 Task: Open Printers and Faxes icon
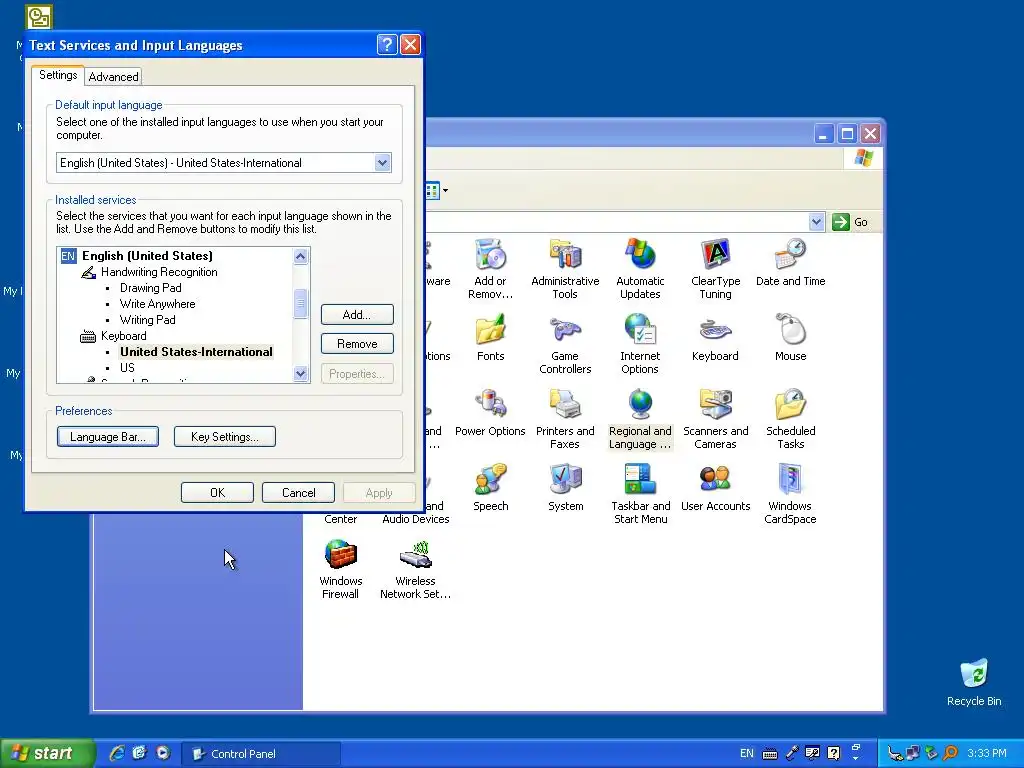pos(565,419)
